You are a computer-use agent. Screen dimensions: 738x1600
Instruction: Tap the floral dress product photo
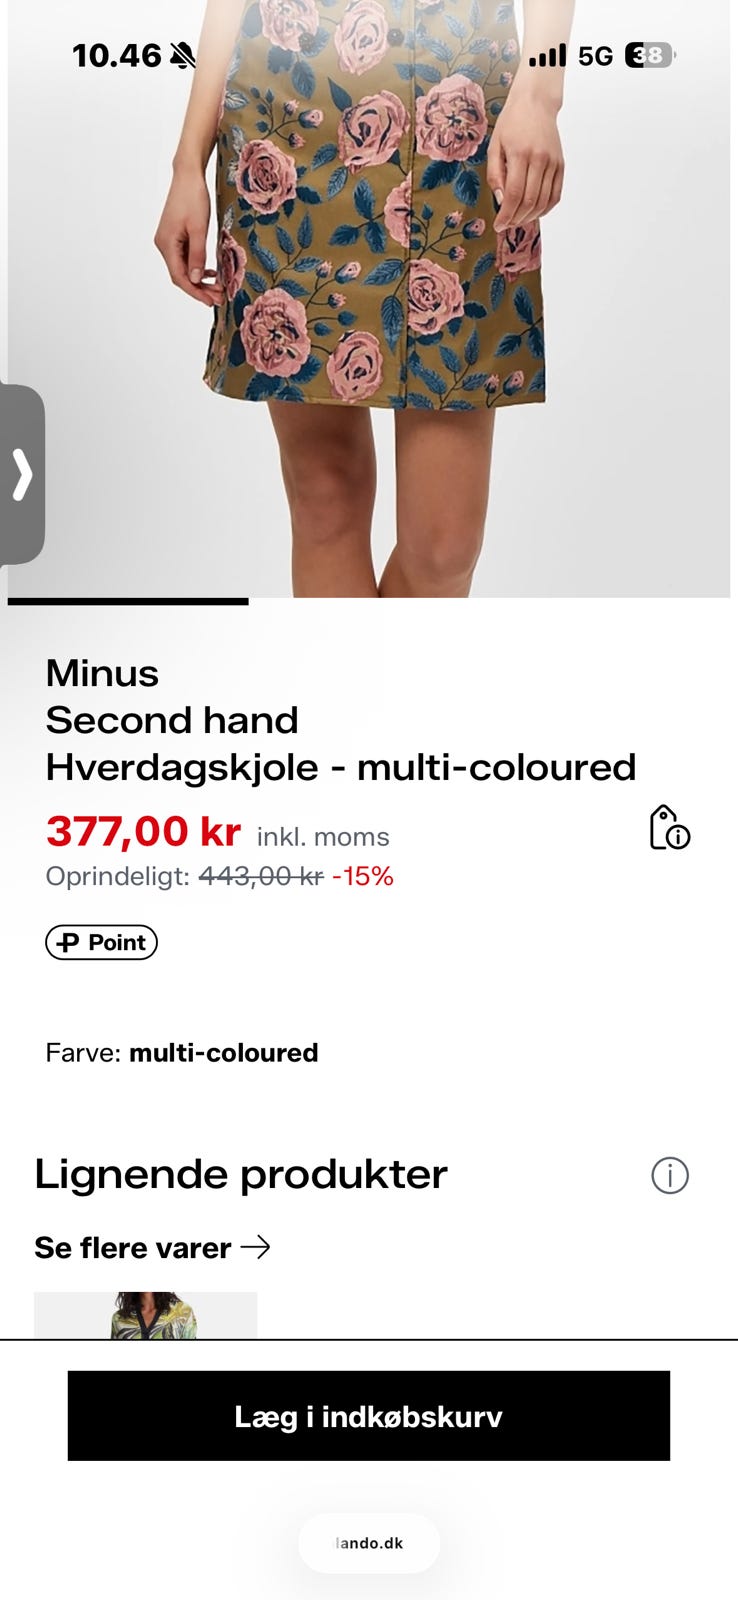pyautogui.click(x=369, y=298)
